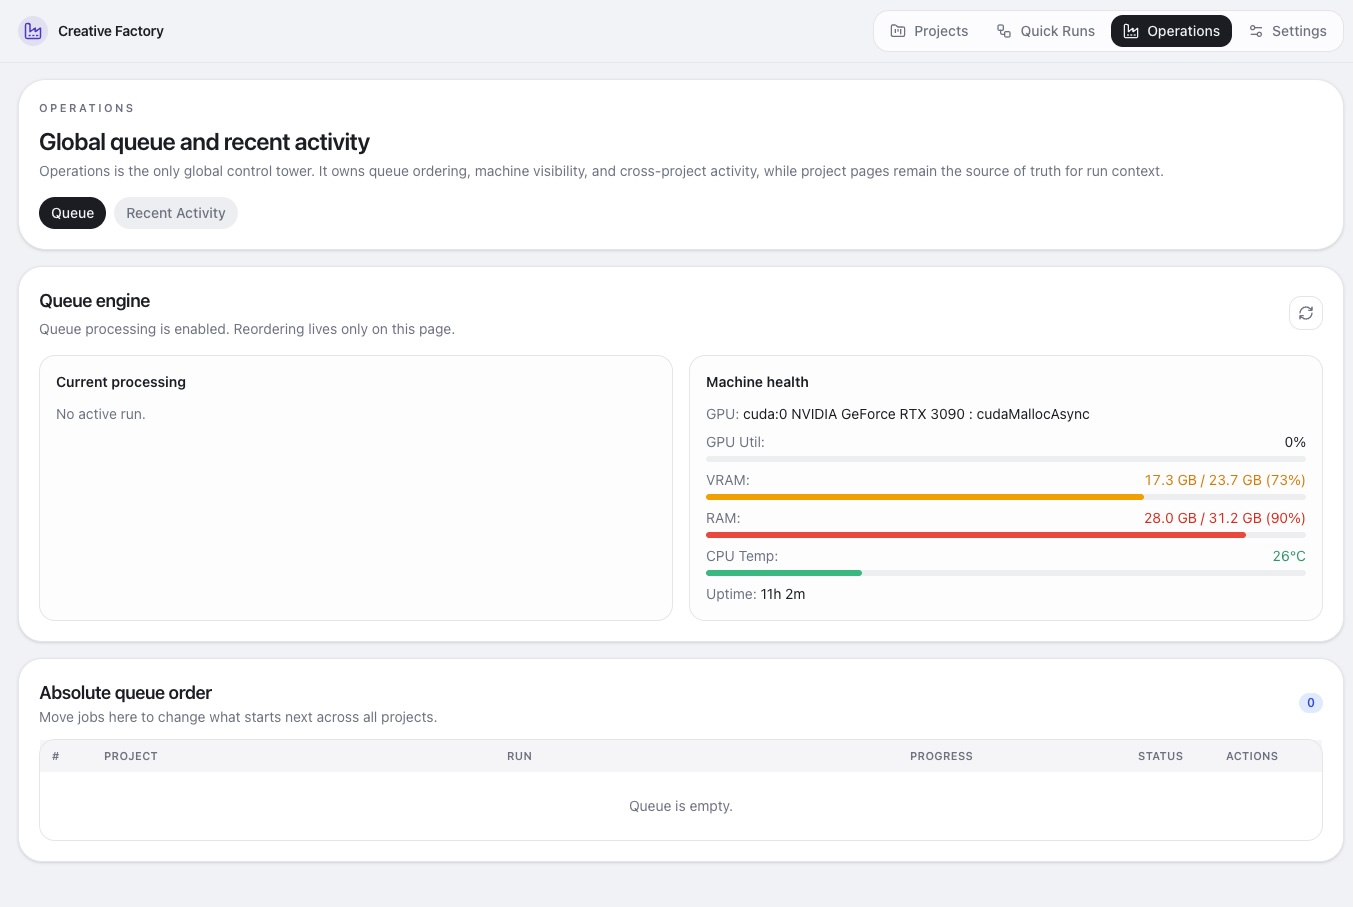The height and width of the screenshot is (907, 1353).
Task: Click the PROJECT column header
Action: click(131, 756)
